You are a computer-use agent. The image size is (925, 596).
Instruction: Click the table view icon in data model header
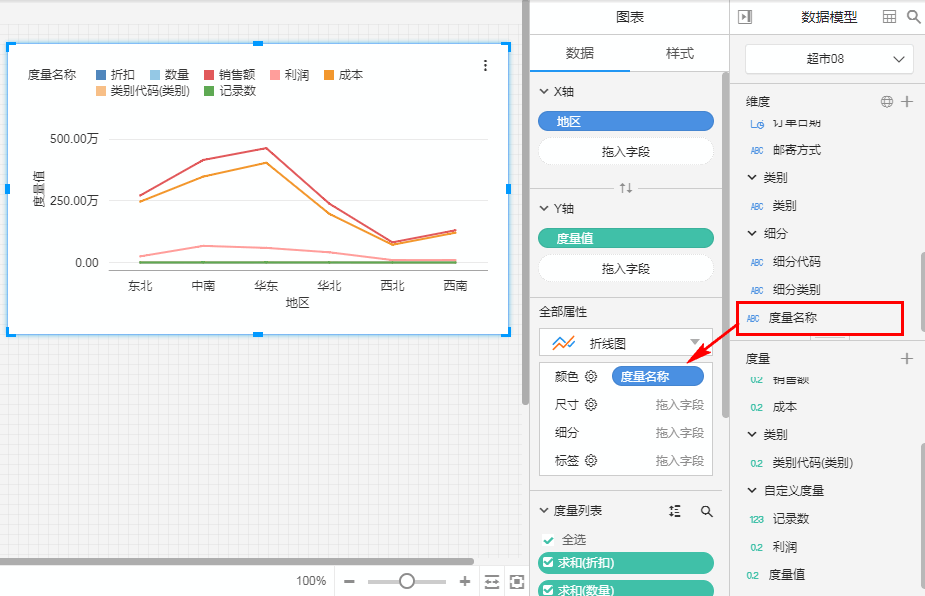pyautogui.click(x=889, y=17)
